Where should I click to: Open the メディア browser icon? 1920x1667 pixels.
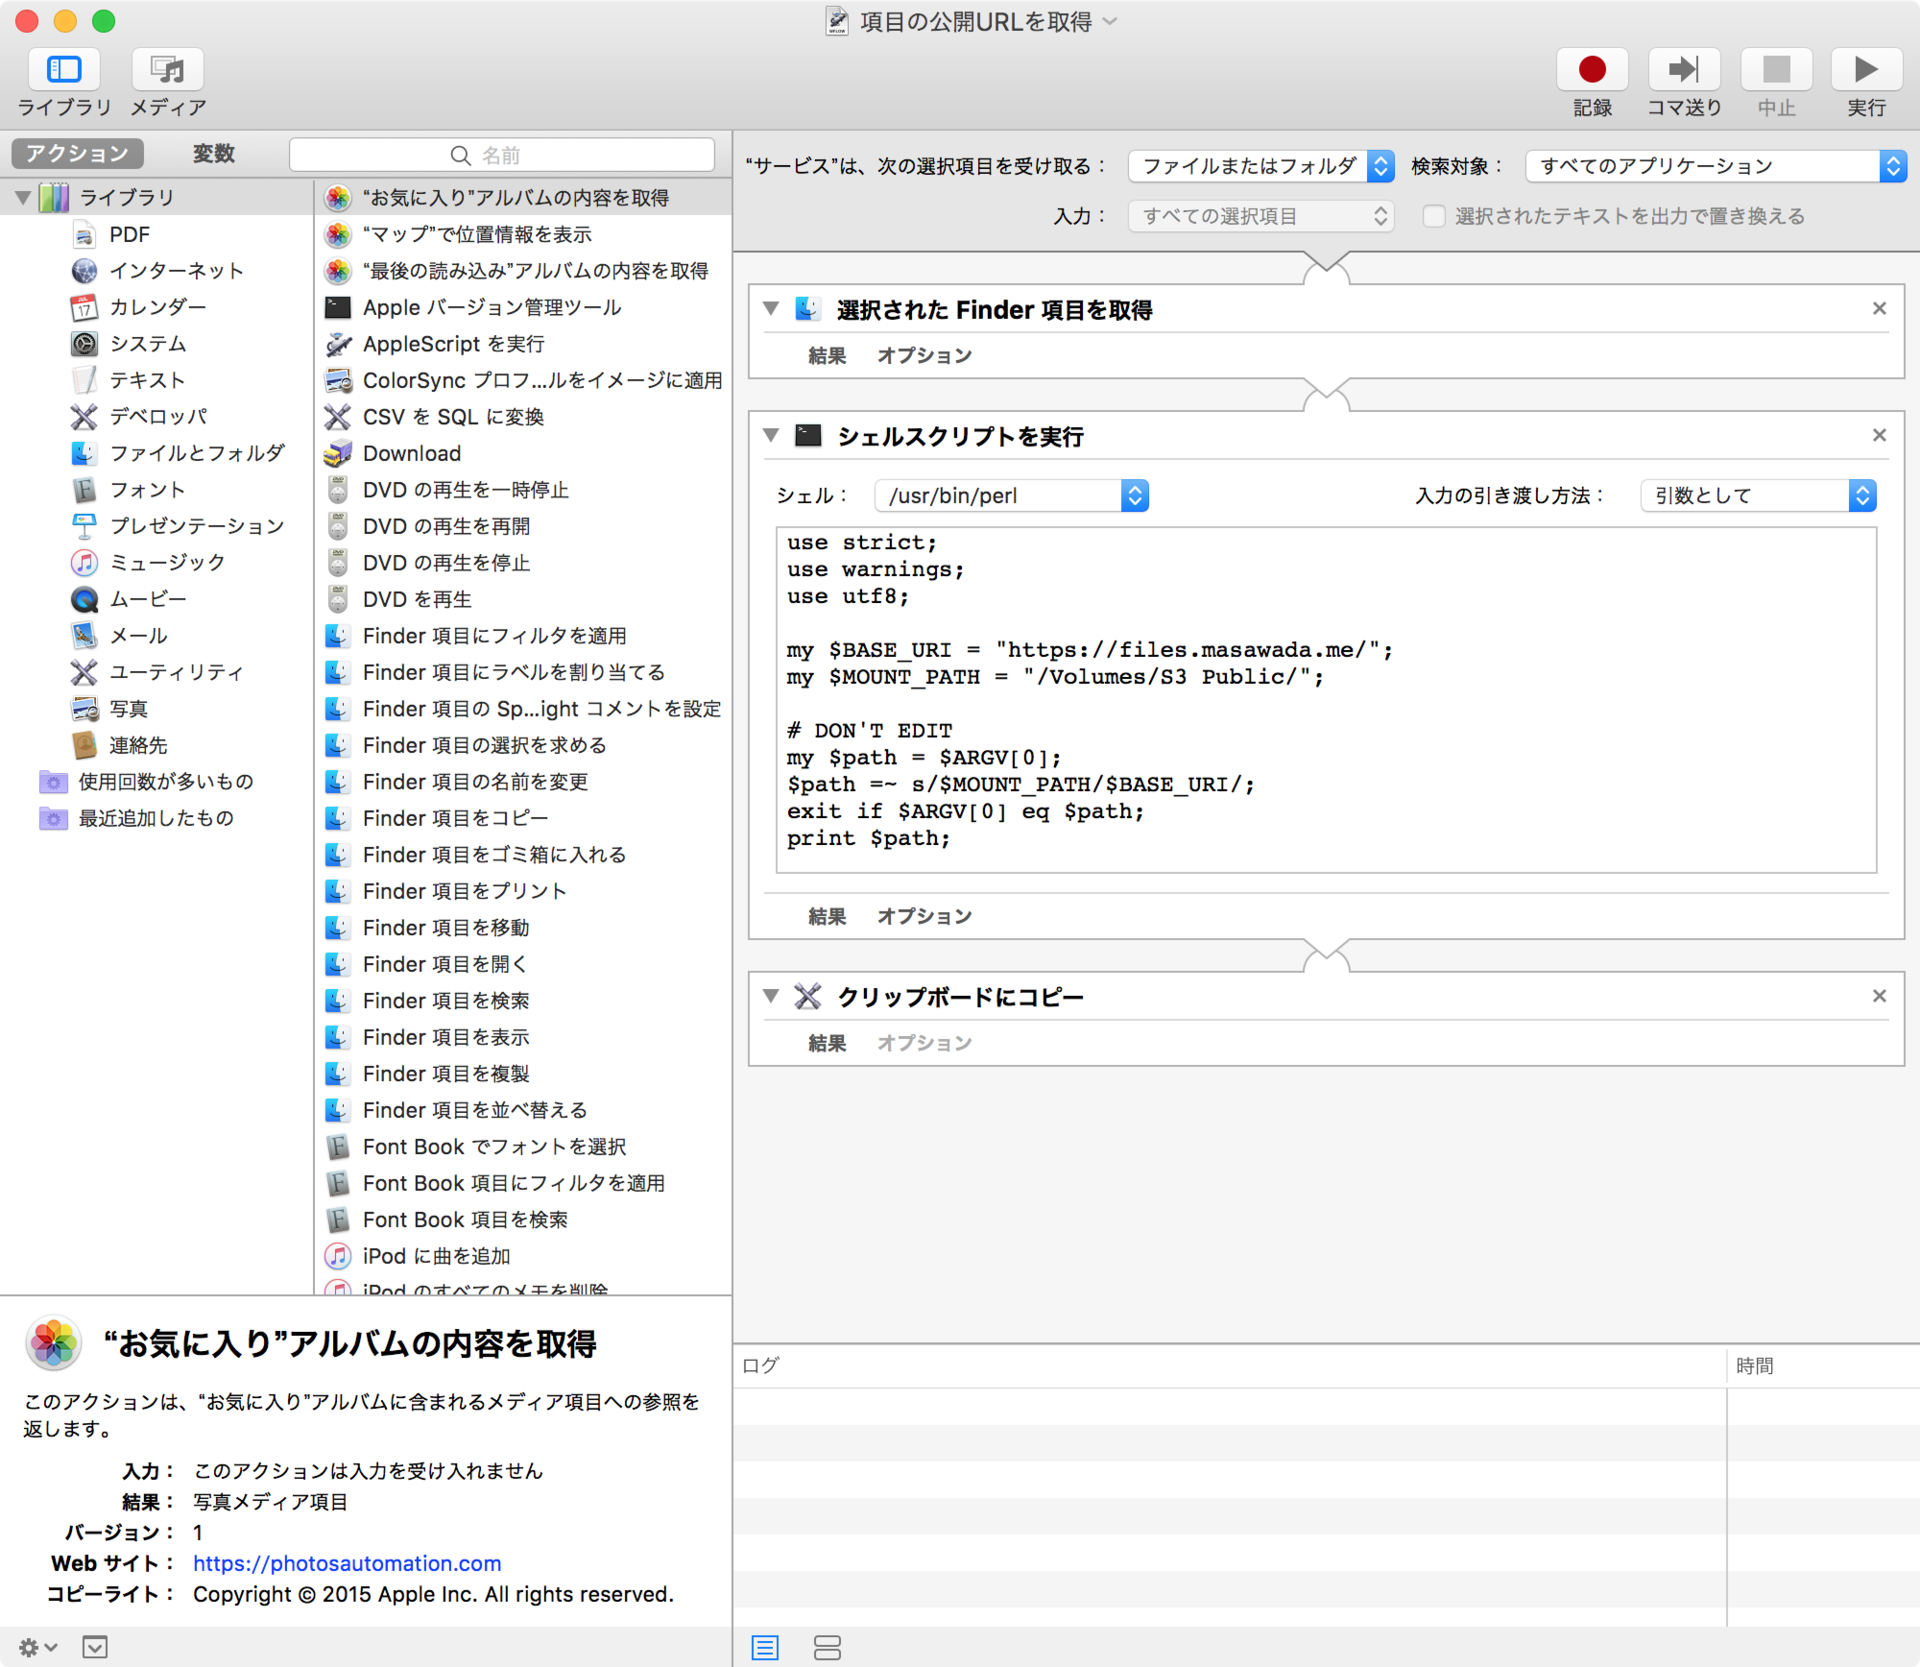(166, 68)
